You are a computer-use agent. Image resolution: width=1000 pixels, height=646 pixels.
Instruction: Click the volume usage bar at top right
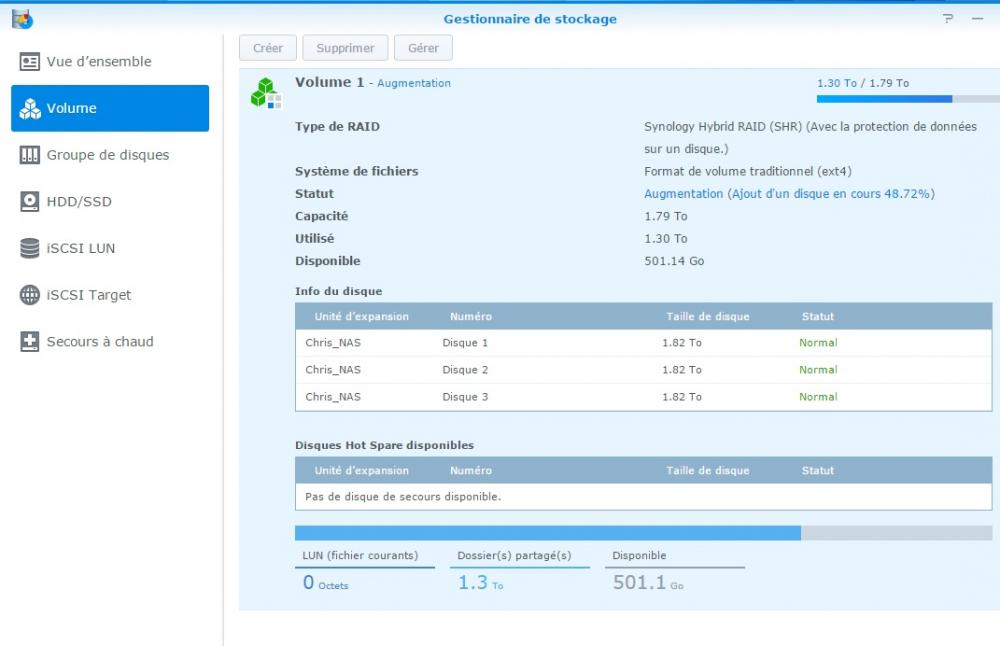point(907,99)
